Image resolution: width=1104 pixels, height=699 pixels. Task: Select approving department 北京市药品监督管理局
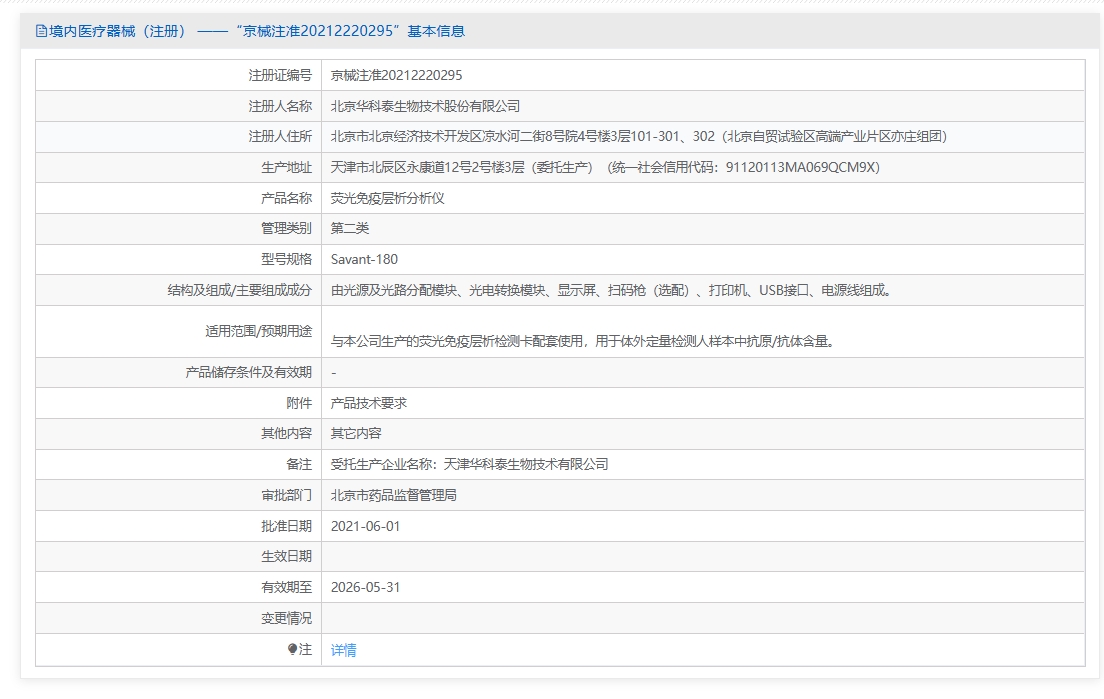click(394, 496)
